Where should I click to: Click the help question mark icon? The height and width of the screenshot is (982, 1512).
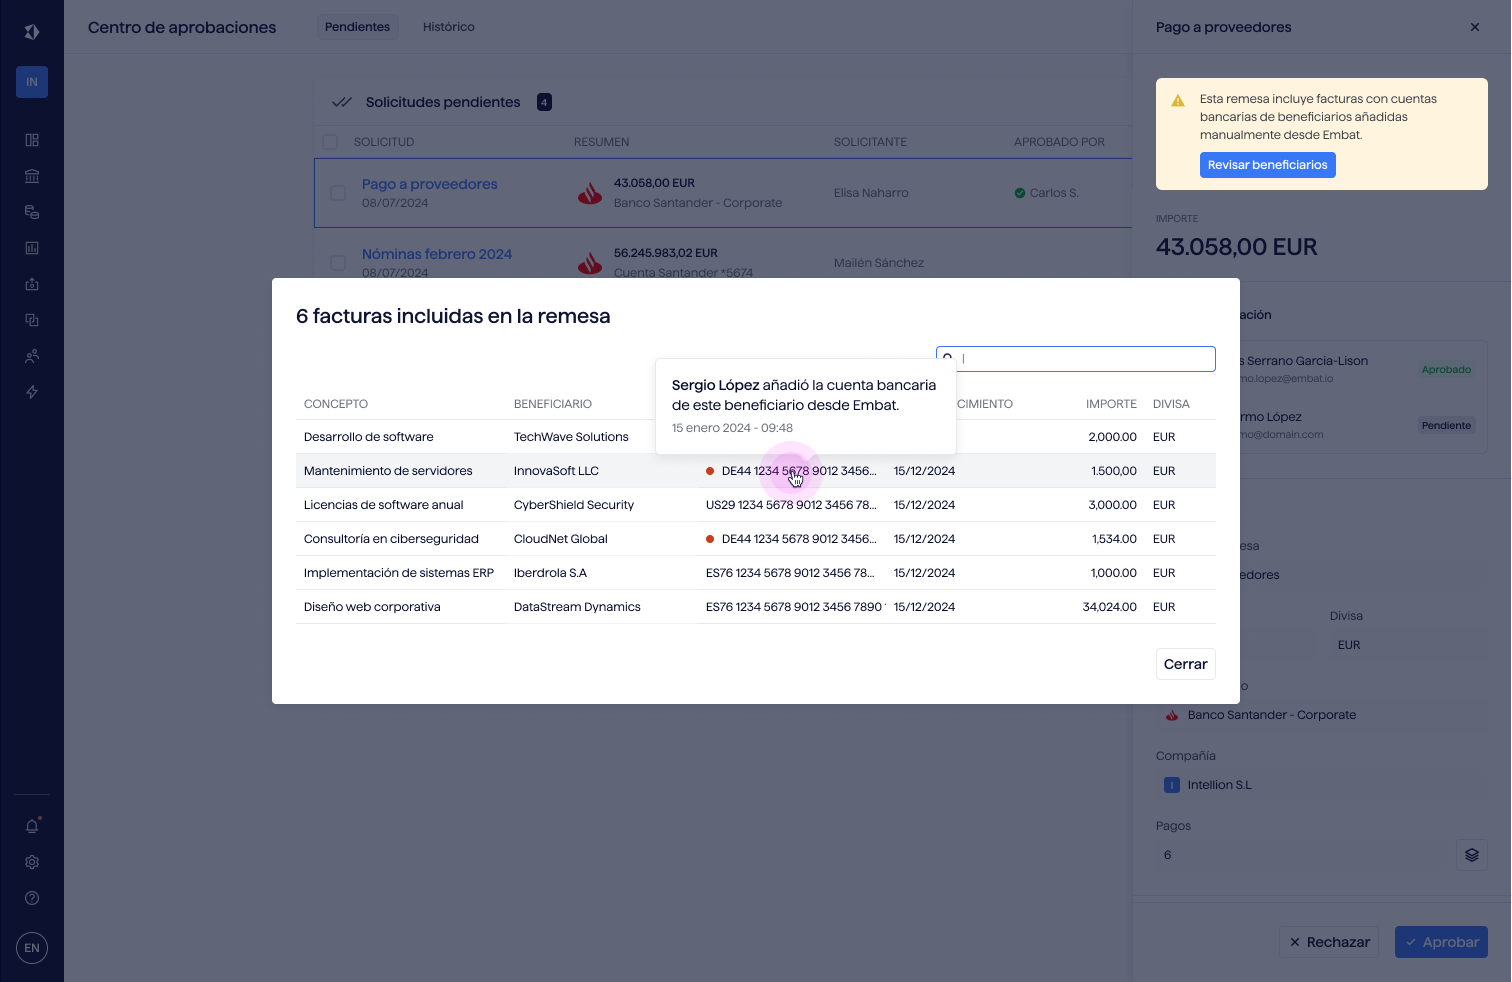(x=32, y=898)
